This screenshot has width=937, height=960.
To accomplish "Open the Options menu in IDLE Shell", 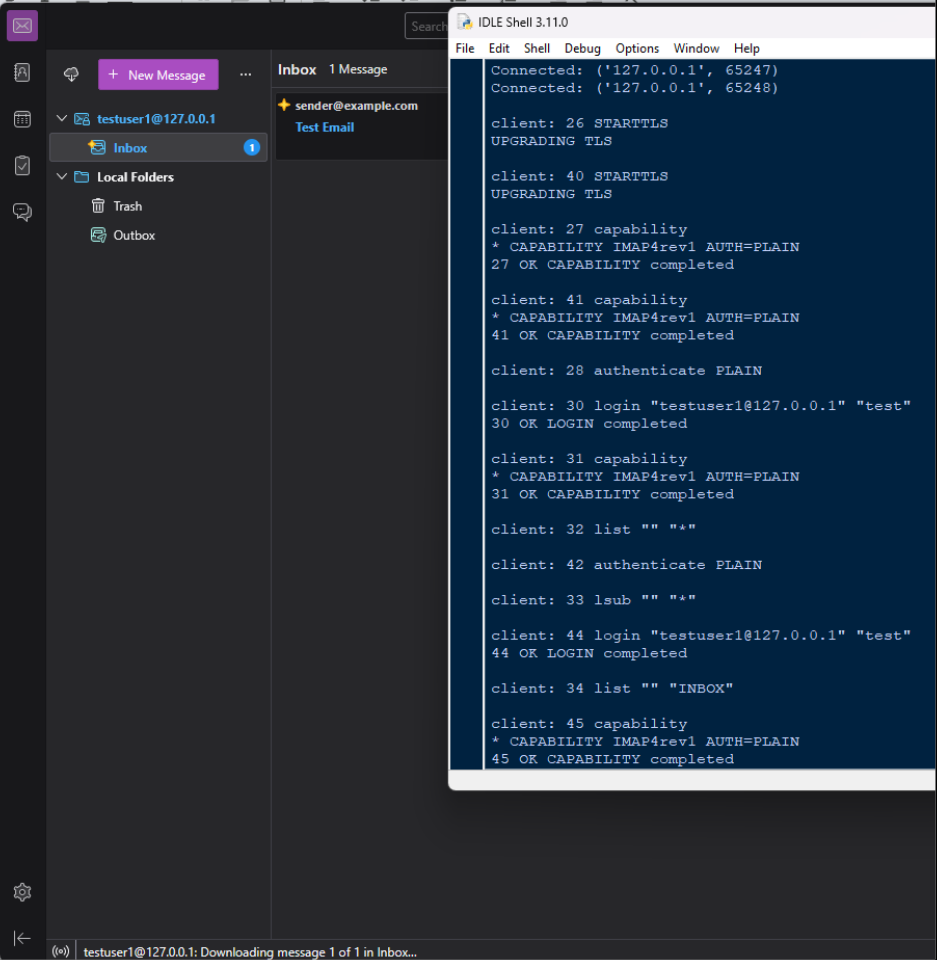I will coord(638,48).
